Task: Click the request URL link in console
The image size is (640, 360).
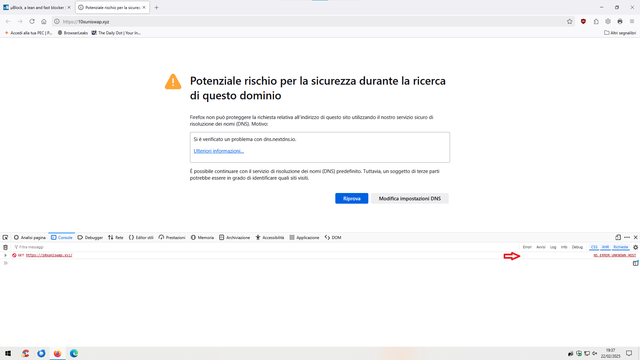Action: pos(49,255)
